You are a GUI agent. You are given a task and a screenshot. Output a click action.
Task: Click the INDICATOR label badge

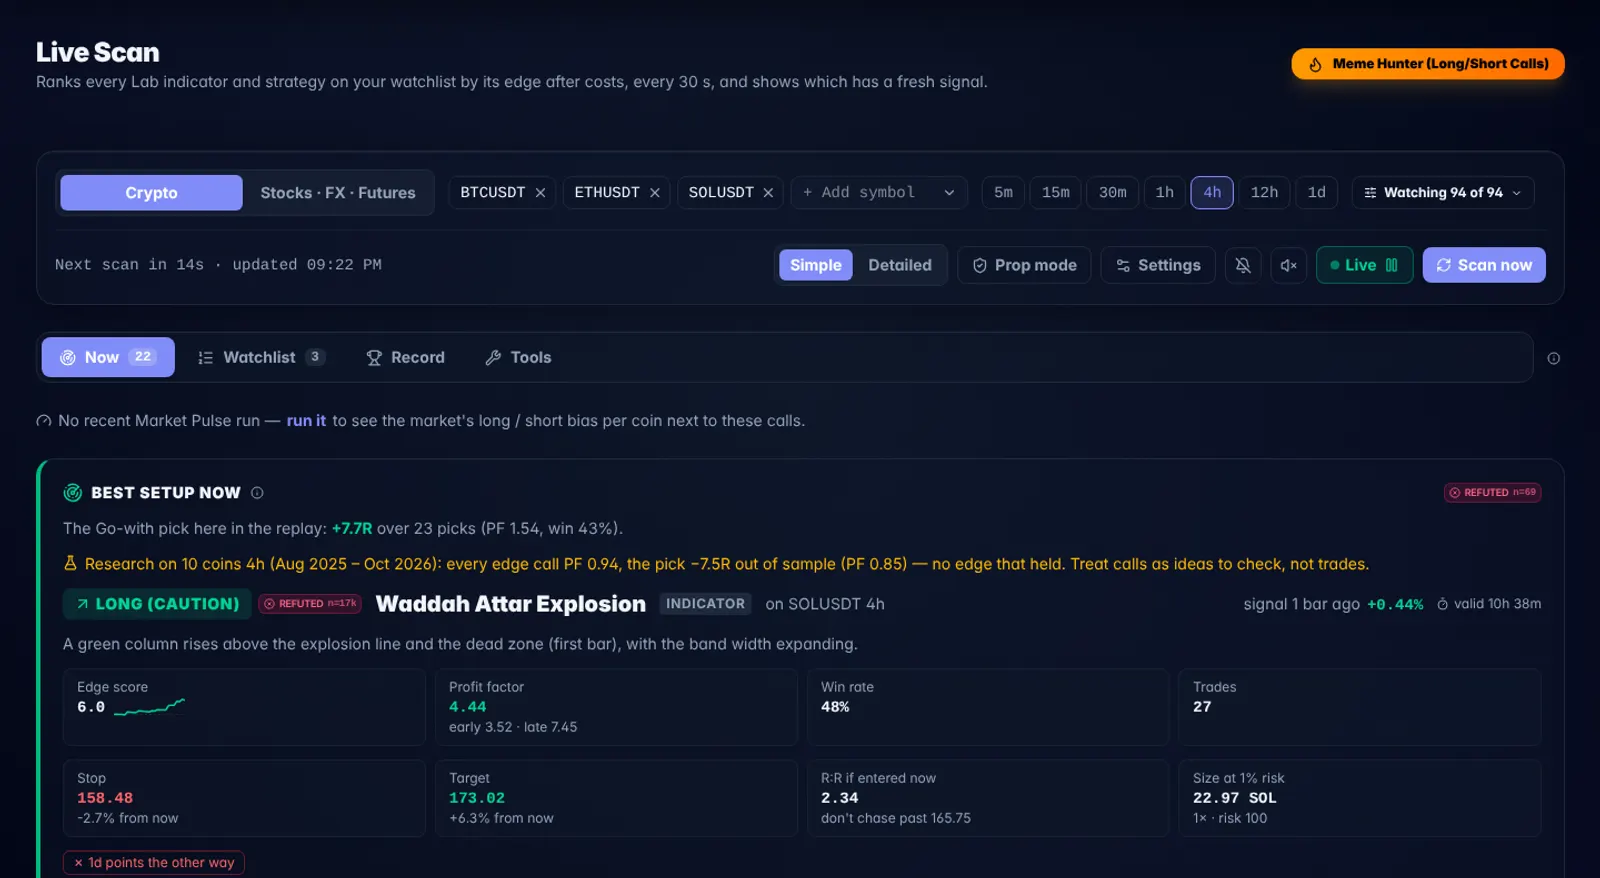(x=705, y=604)
